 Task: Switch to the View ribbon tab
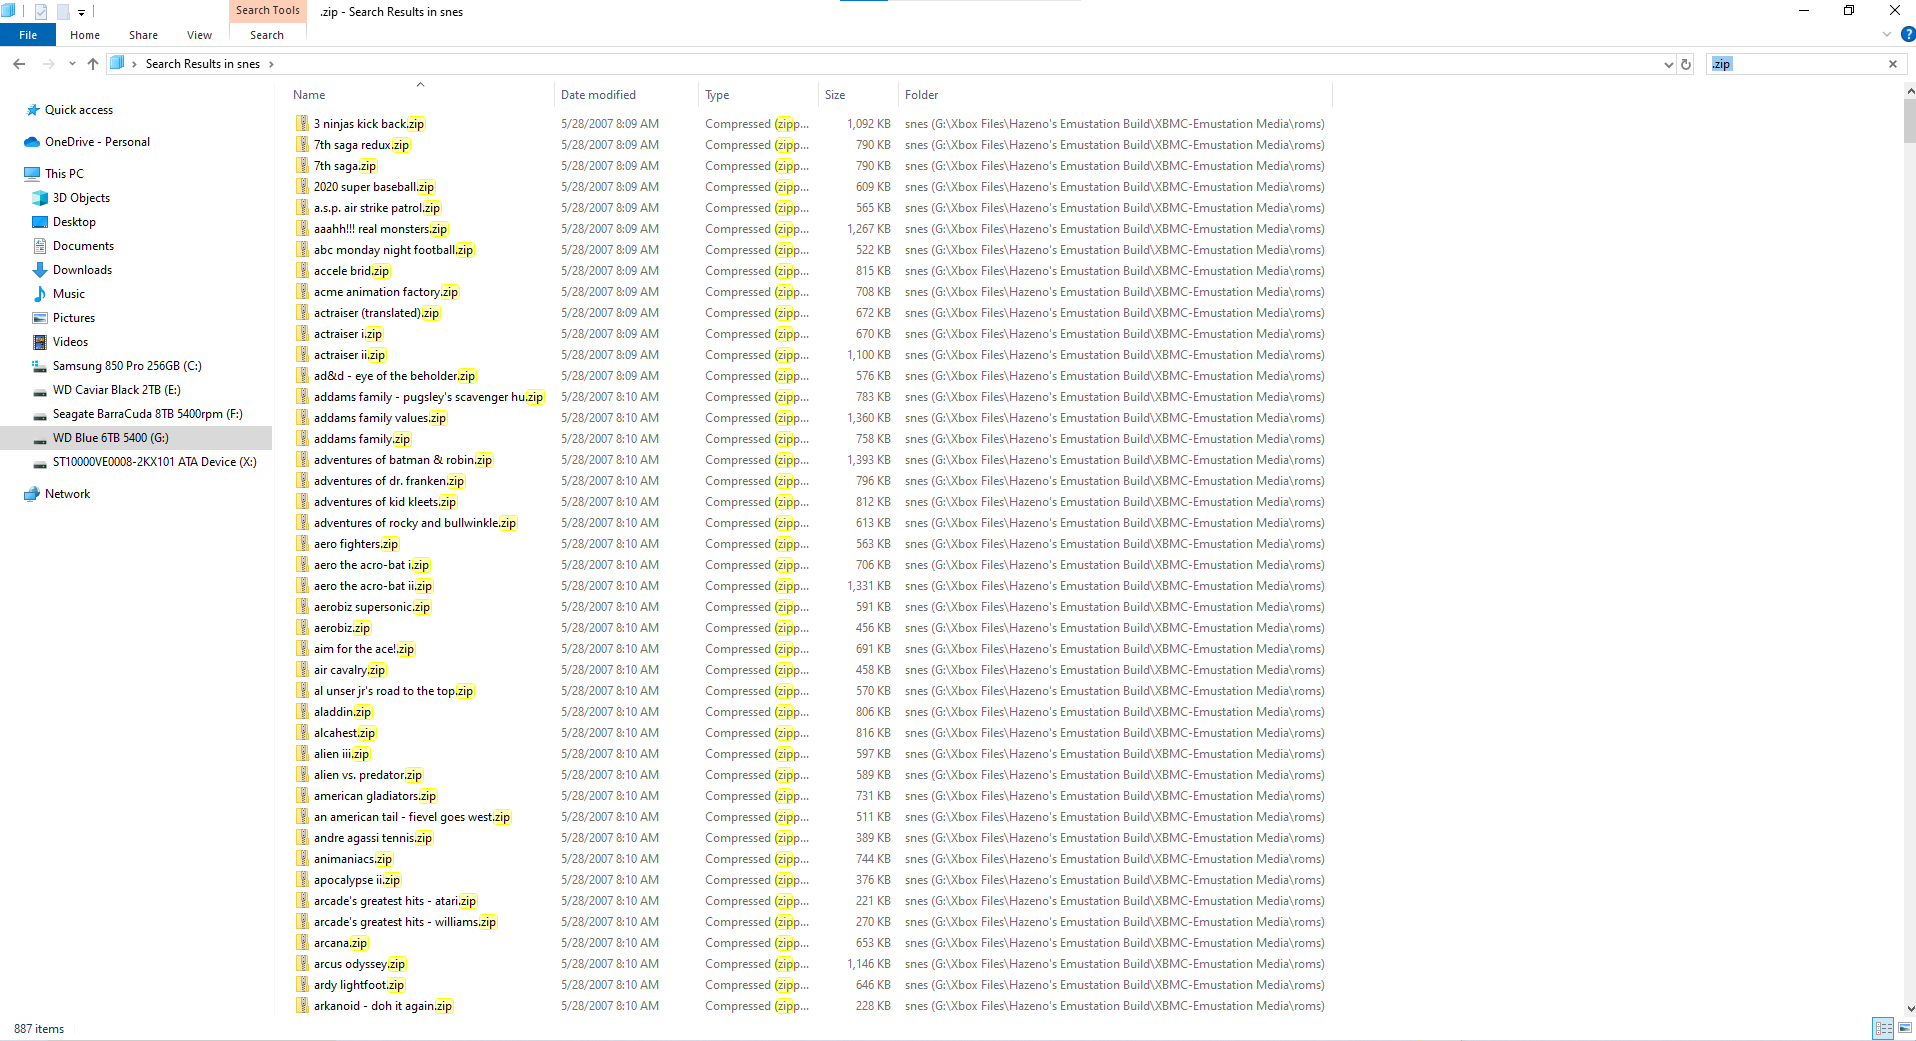click(199, 35)
